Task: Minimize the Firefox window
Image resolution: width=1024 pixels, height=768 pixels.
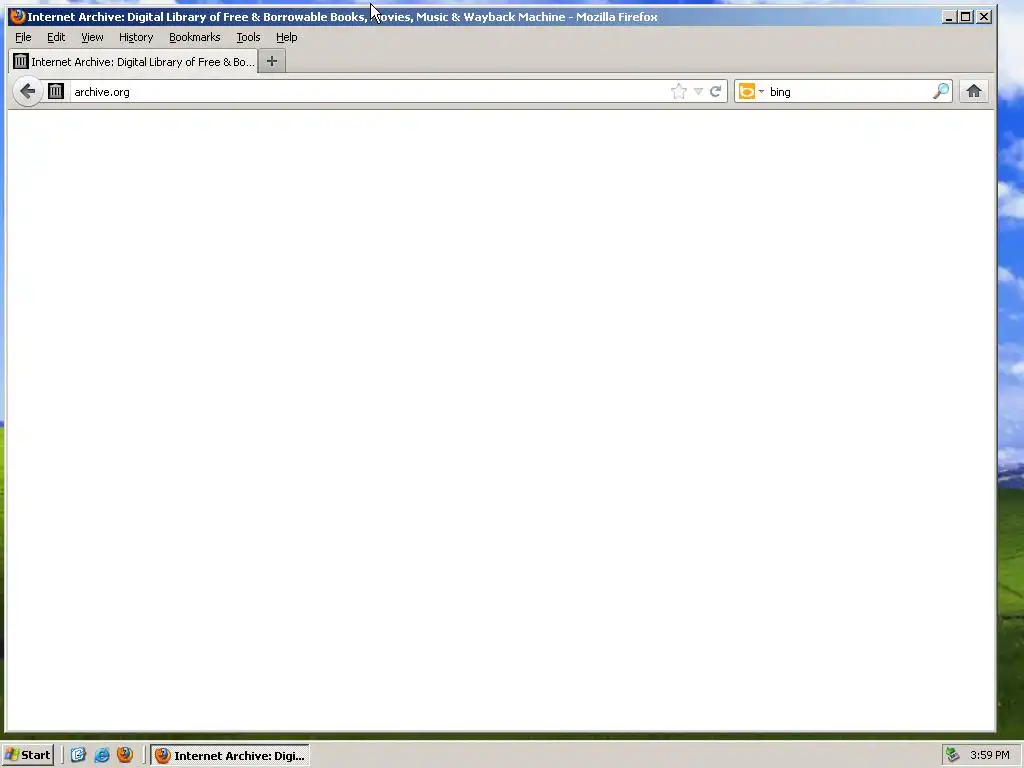Action: [x=949, y=16]
